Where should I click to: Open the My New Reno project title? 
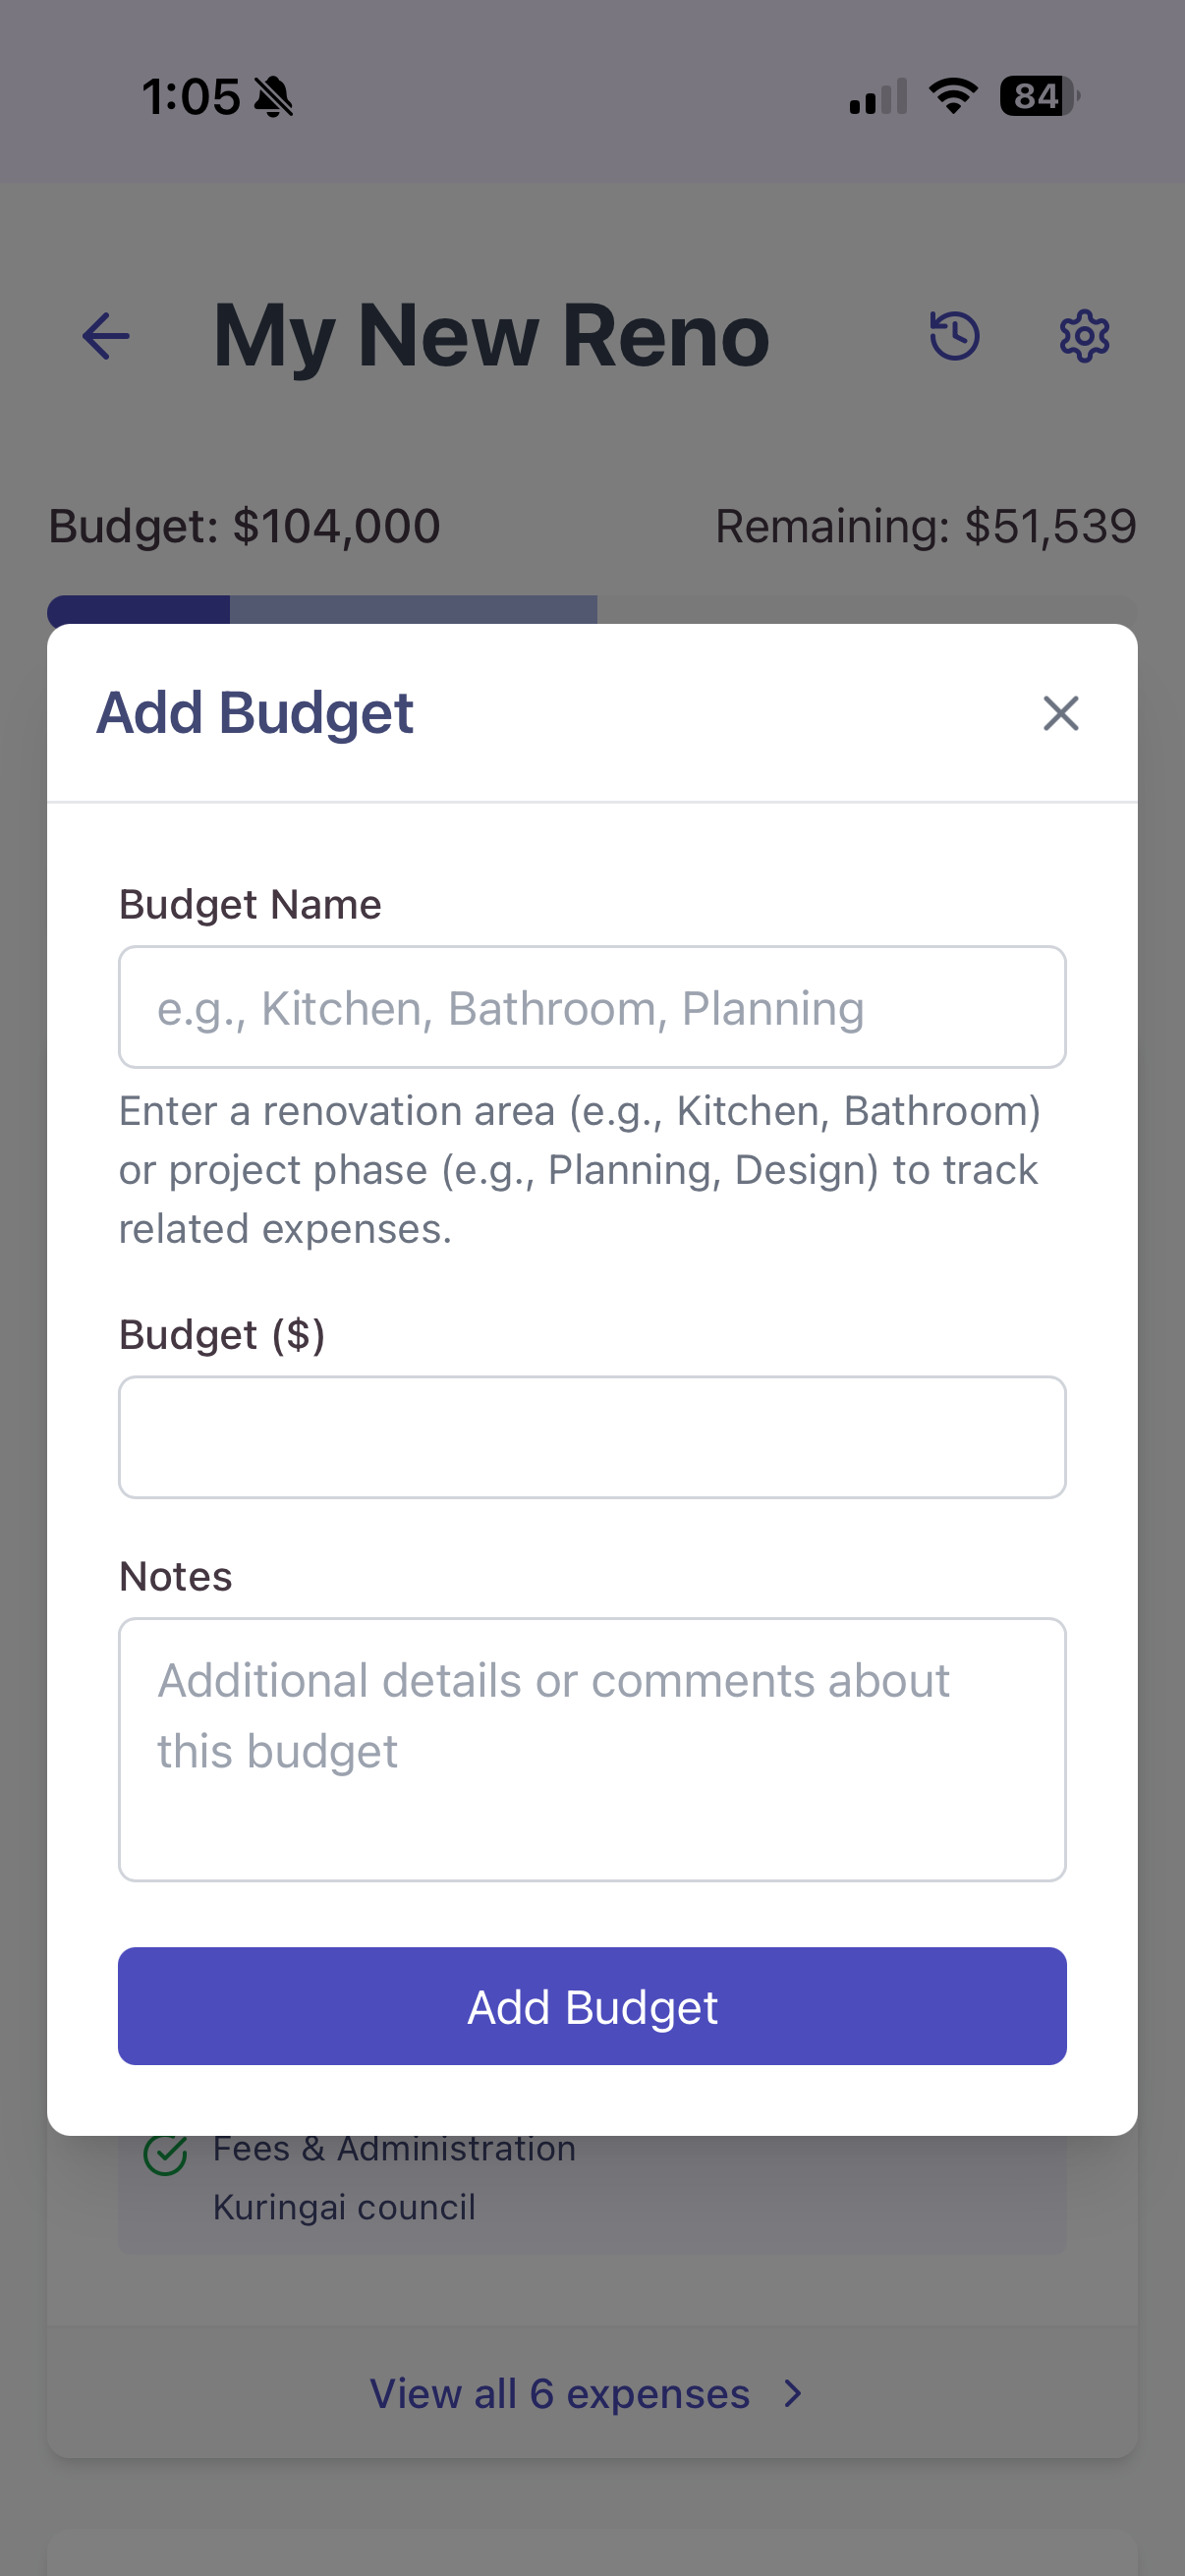[x=488, y=335]
